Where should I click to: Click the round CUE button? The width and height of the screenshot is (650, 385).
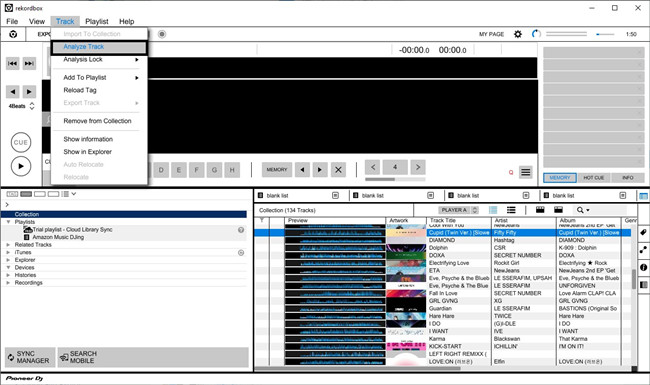coord(21,143)
